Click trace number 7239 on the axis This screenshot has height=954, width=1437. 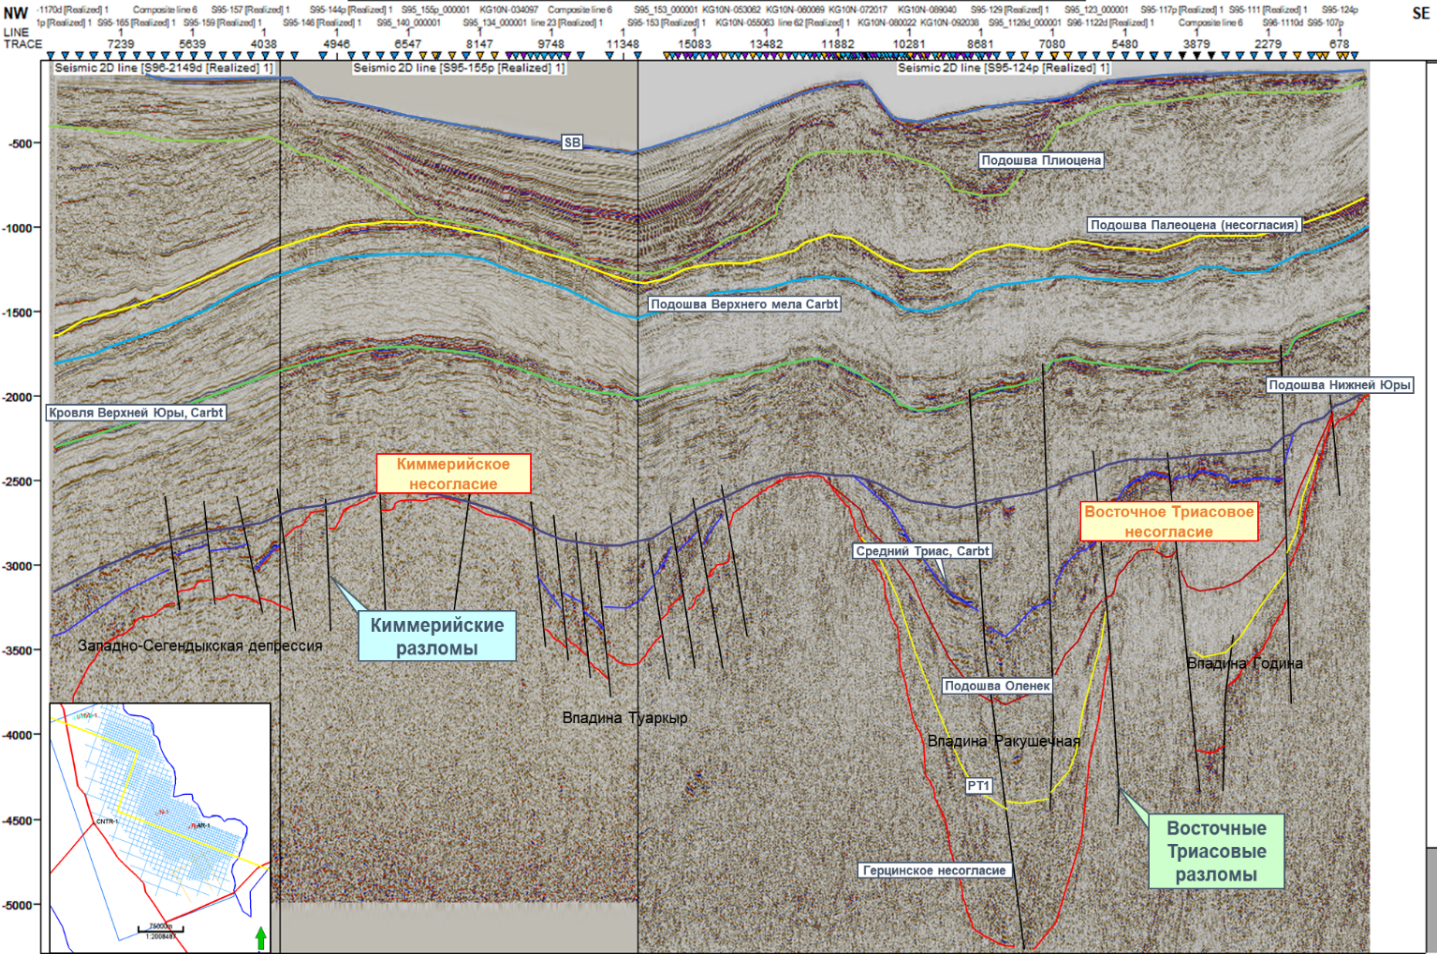(120, 44)
